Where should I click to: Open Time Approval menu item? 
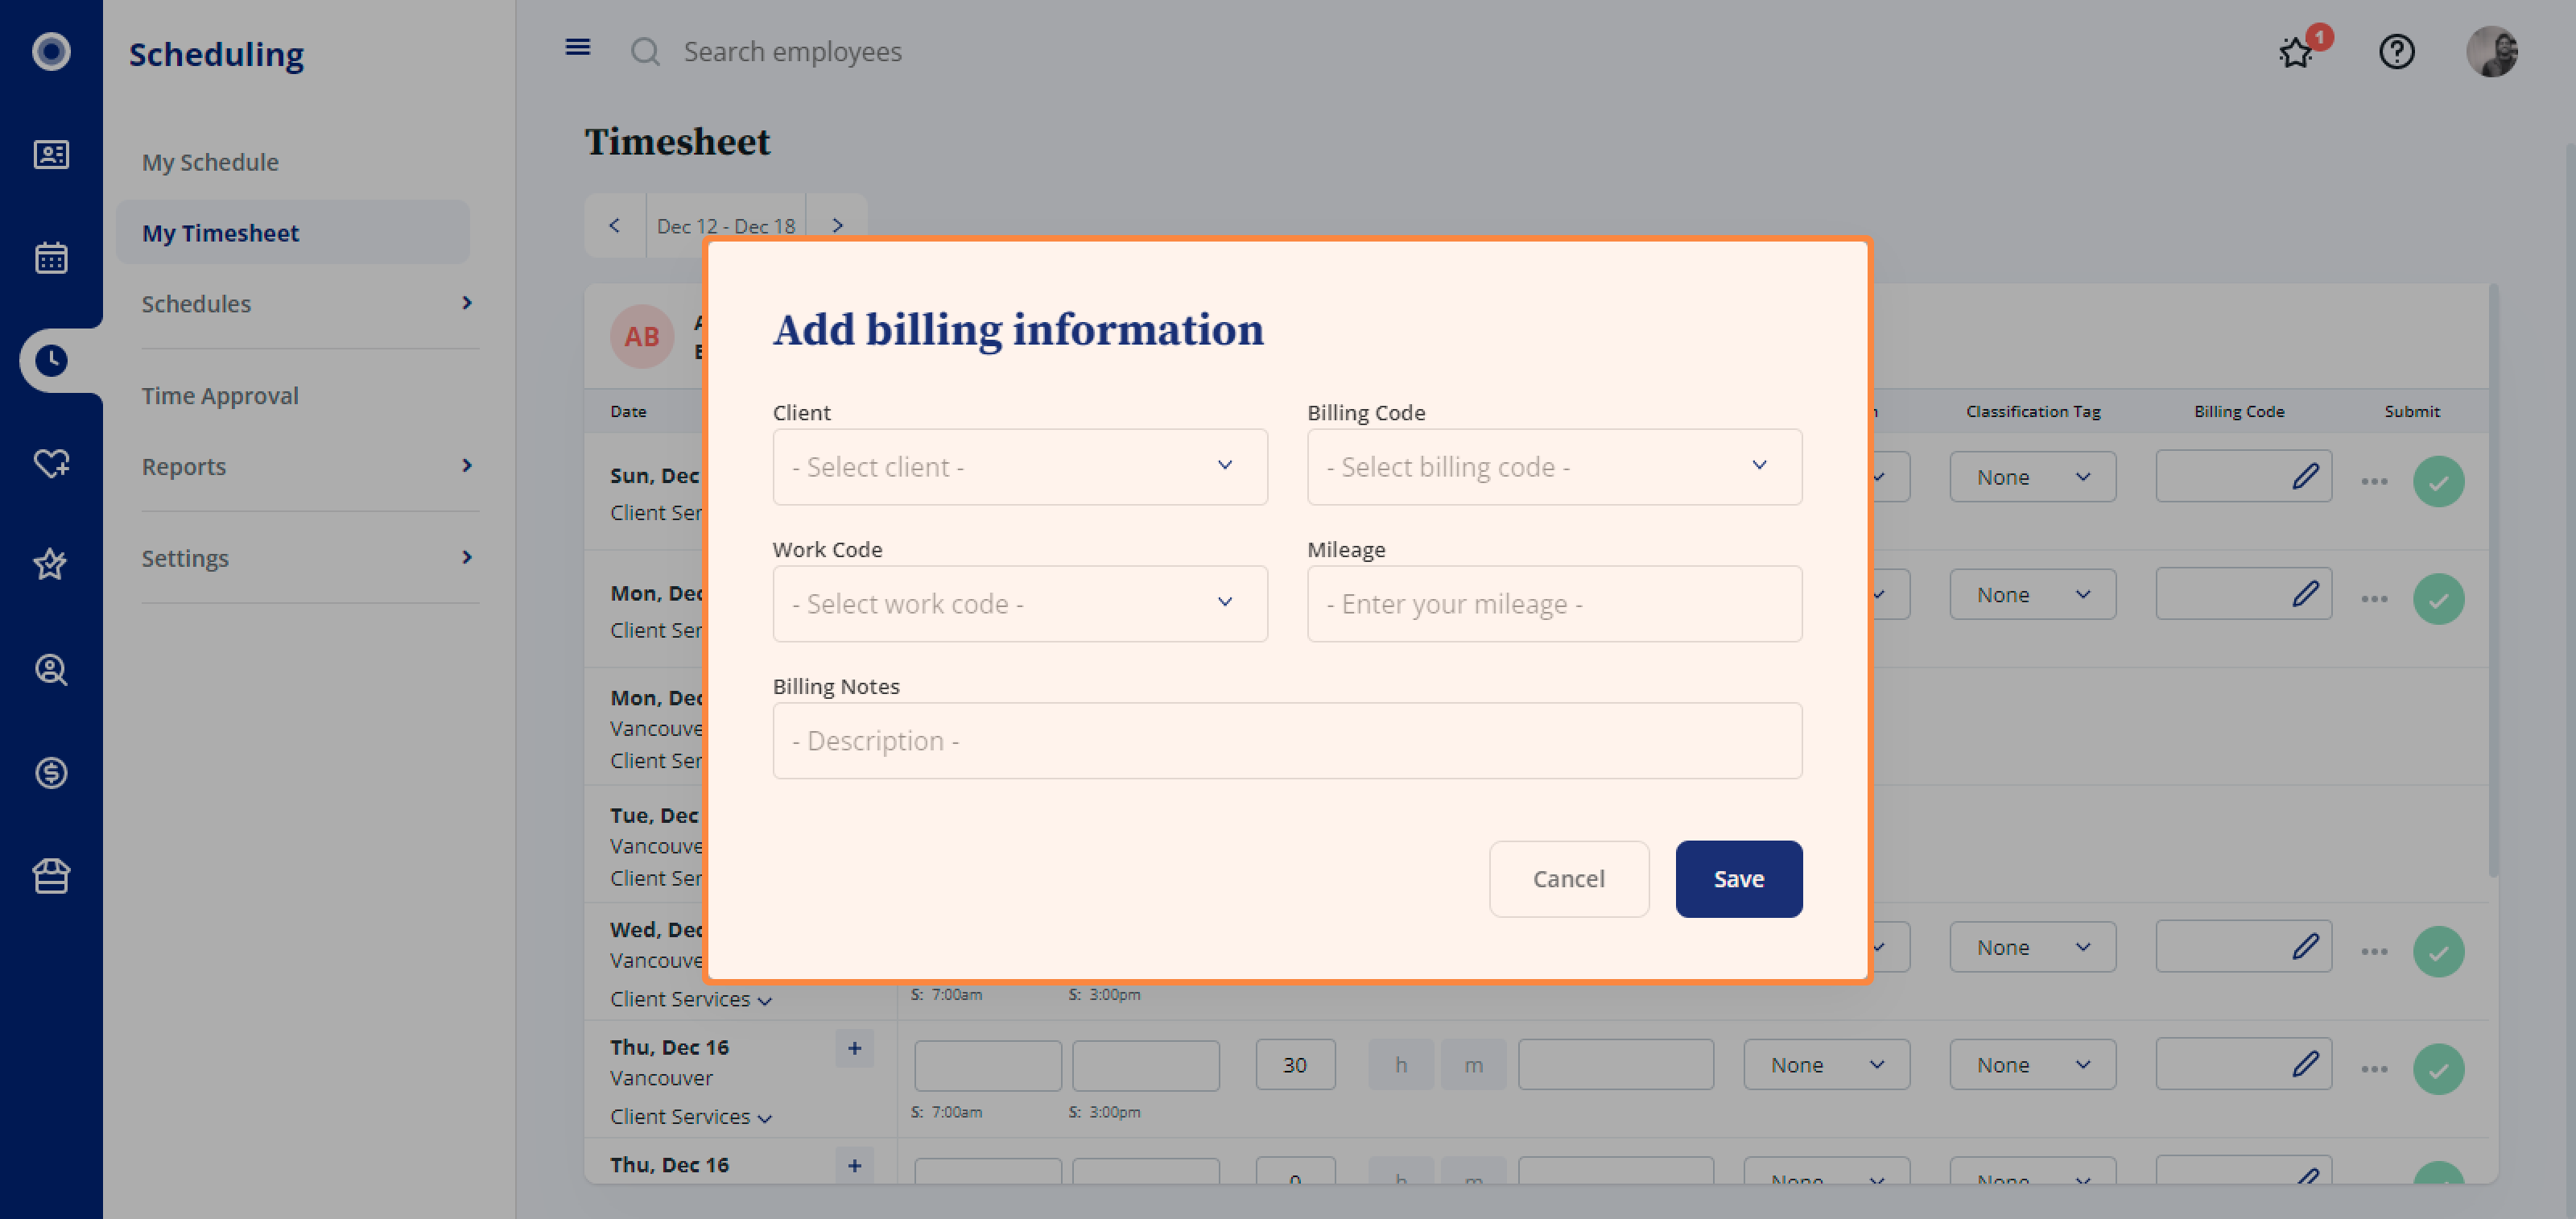point(220,395)
